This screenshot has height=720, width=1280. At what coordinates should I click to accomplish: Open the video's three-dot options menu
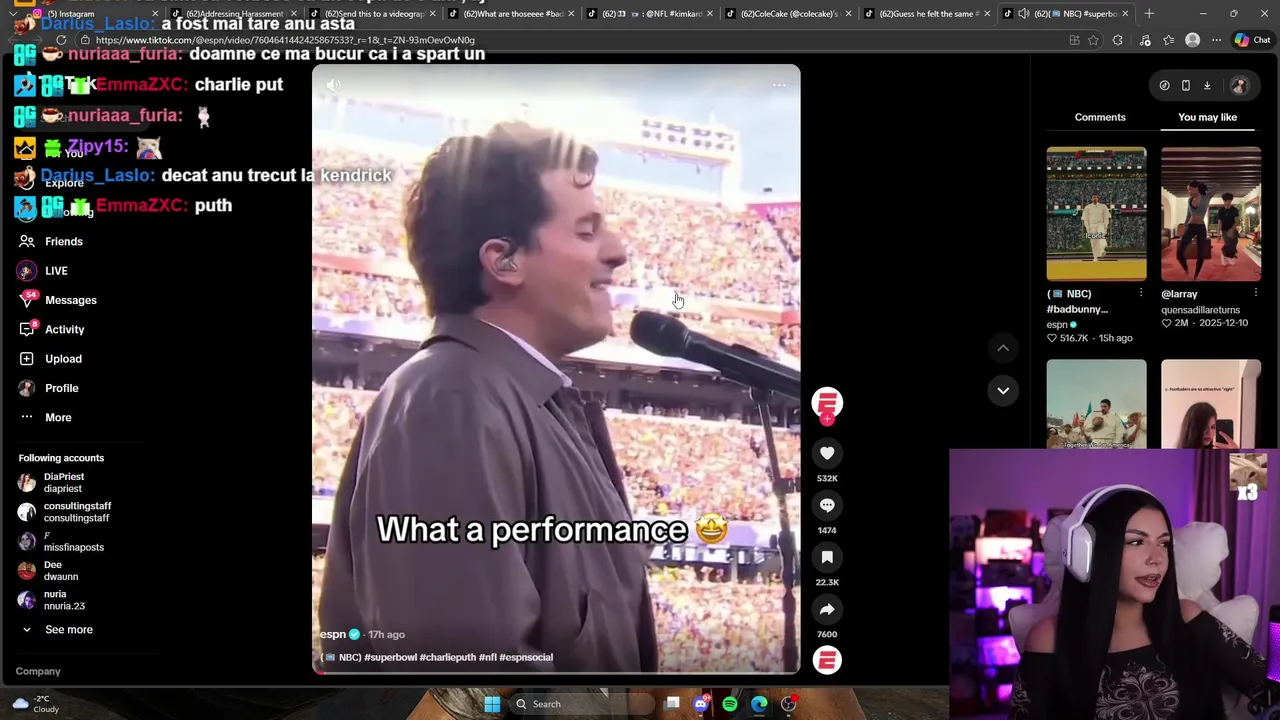[x=779, y=86]
